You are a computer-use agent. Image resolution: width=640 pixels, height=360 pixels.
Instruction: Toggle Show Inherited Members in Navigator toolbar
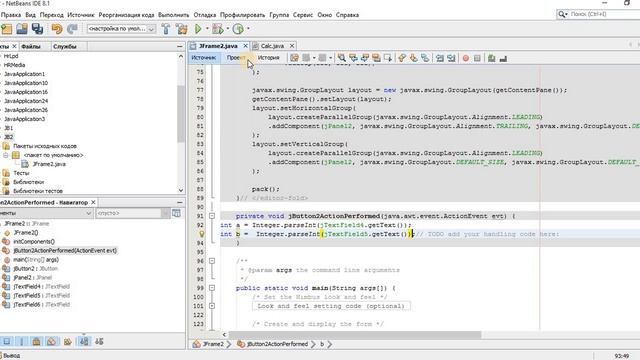click(x=7, y=342)
